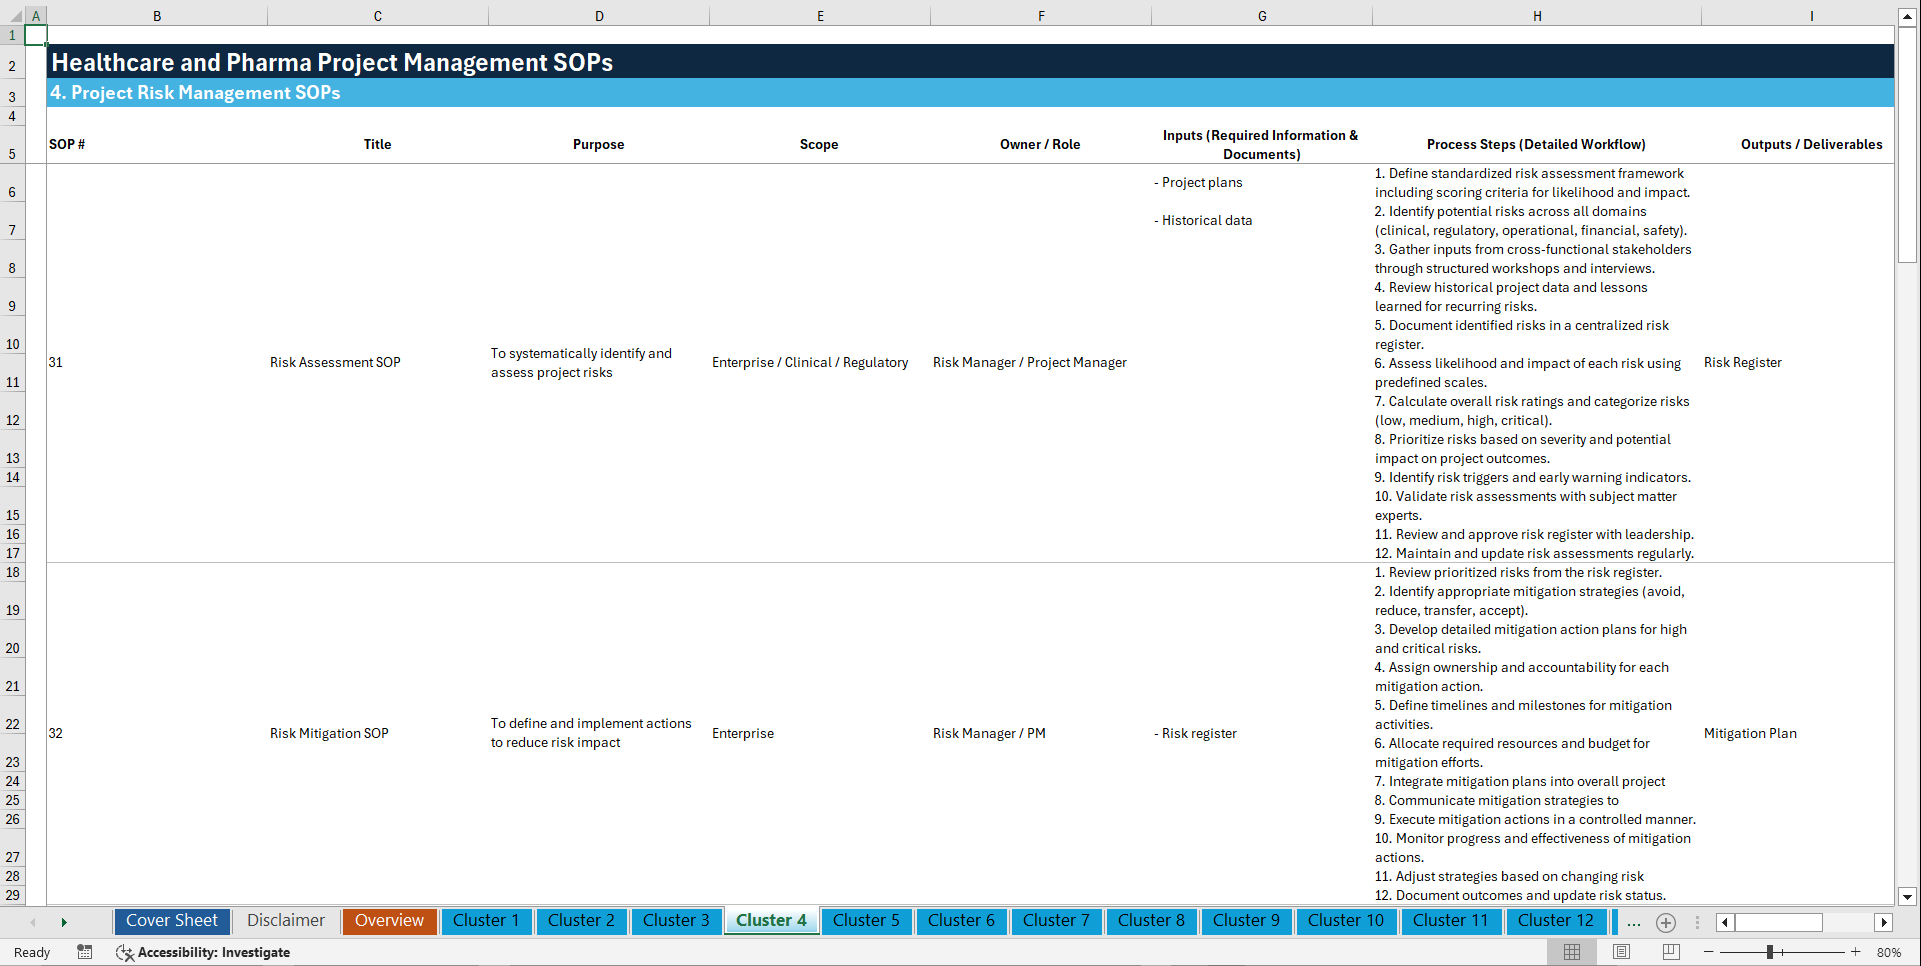Go to the Cover Sheet tab
The height and width of the screenshot is (966, 1921).
171,921
